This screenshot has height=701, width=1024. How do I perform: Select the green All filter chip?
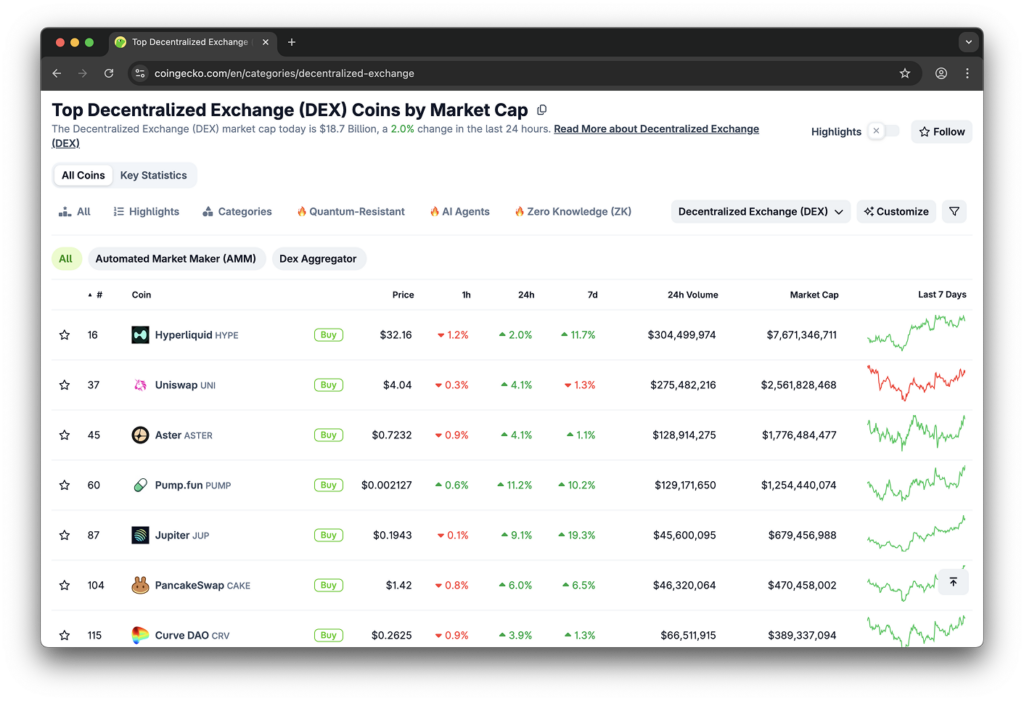[66, 259]
